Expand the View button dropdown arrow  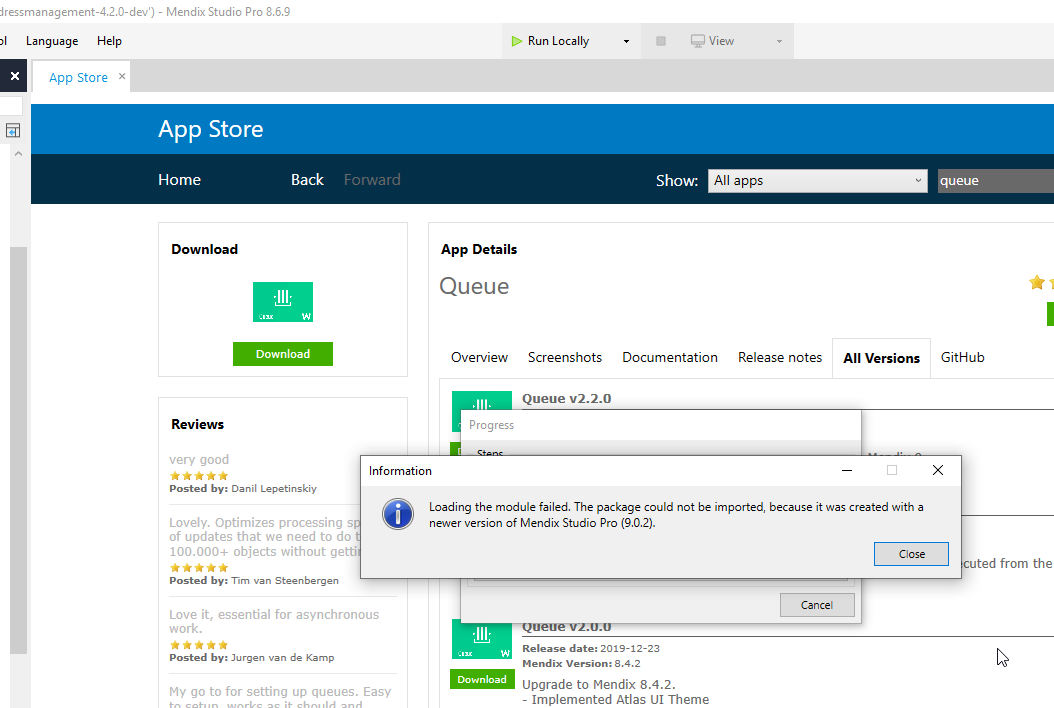tap(778, 40)
